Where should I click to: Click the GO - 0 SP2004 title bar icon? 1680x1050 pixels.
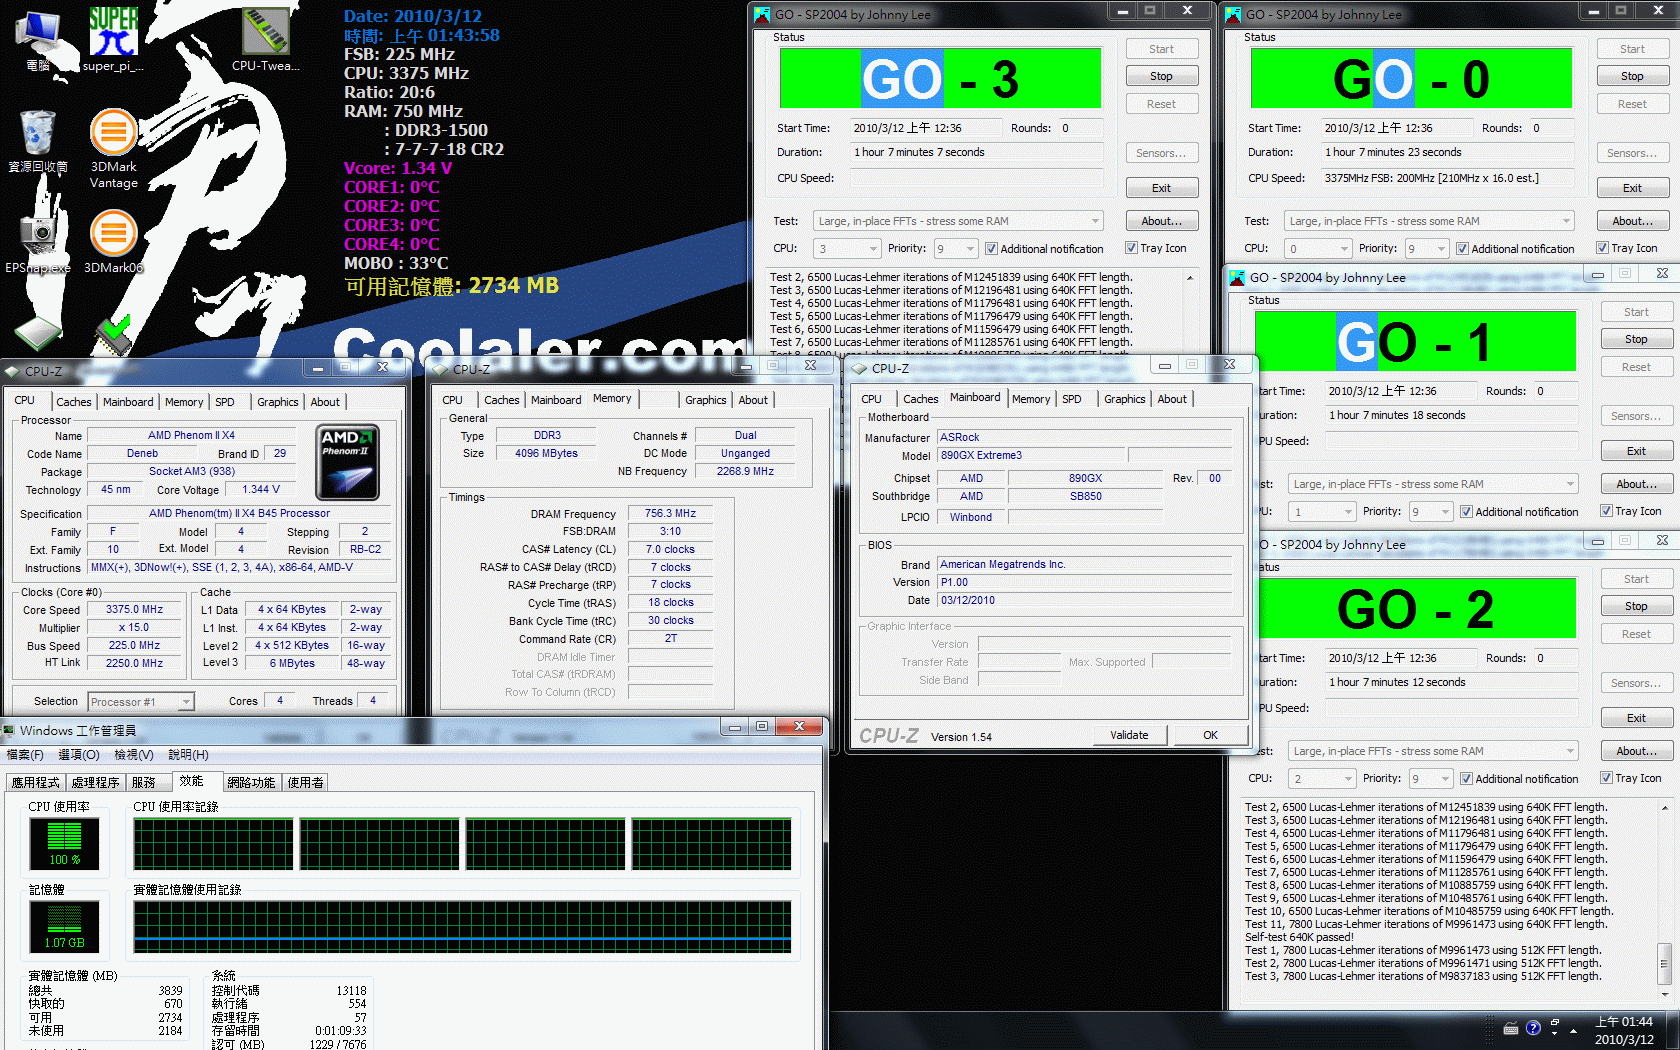1233,14
